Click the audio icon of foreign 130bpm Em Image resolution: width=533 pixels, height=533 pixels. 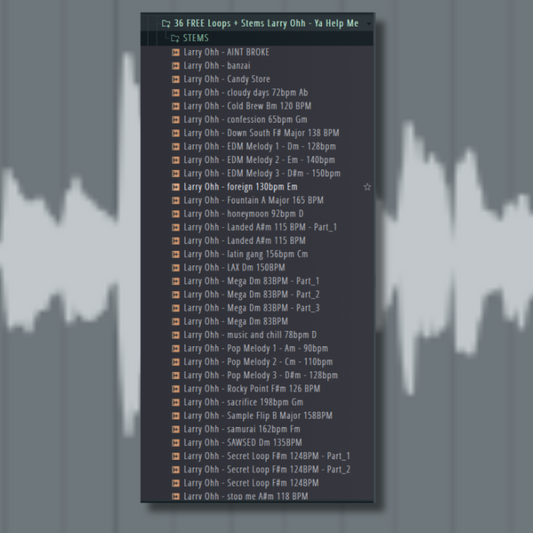[175, 187]
